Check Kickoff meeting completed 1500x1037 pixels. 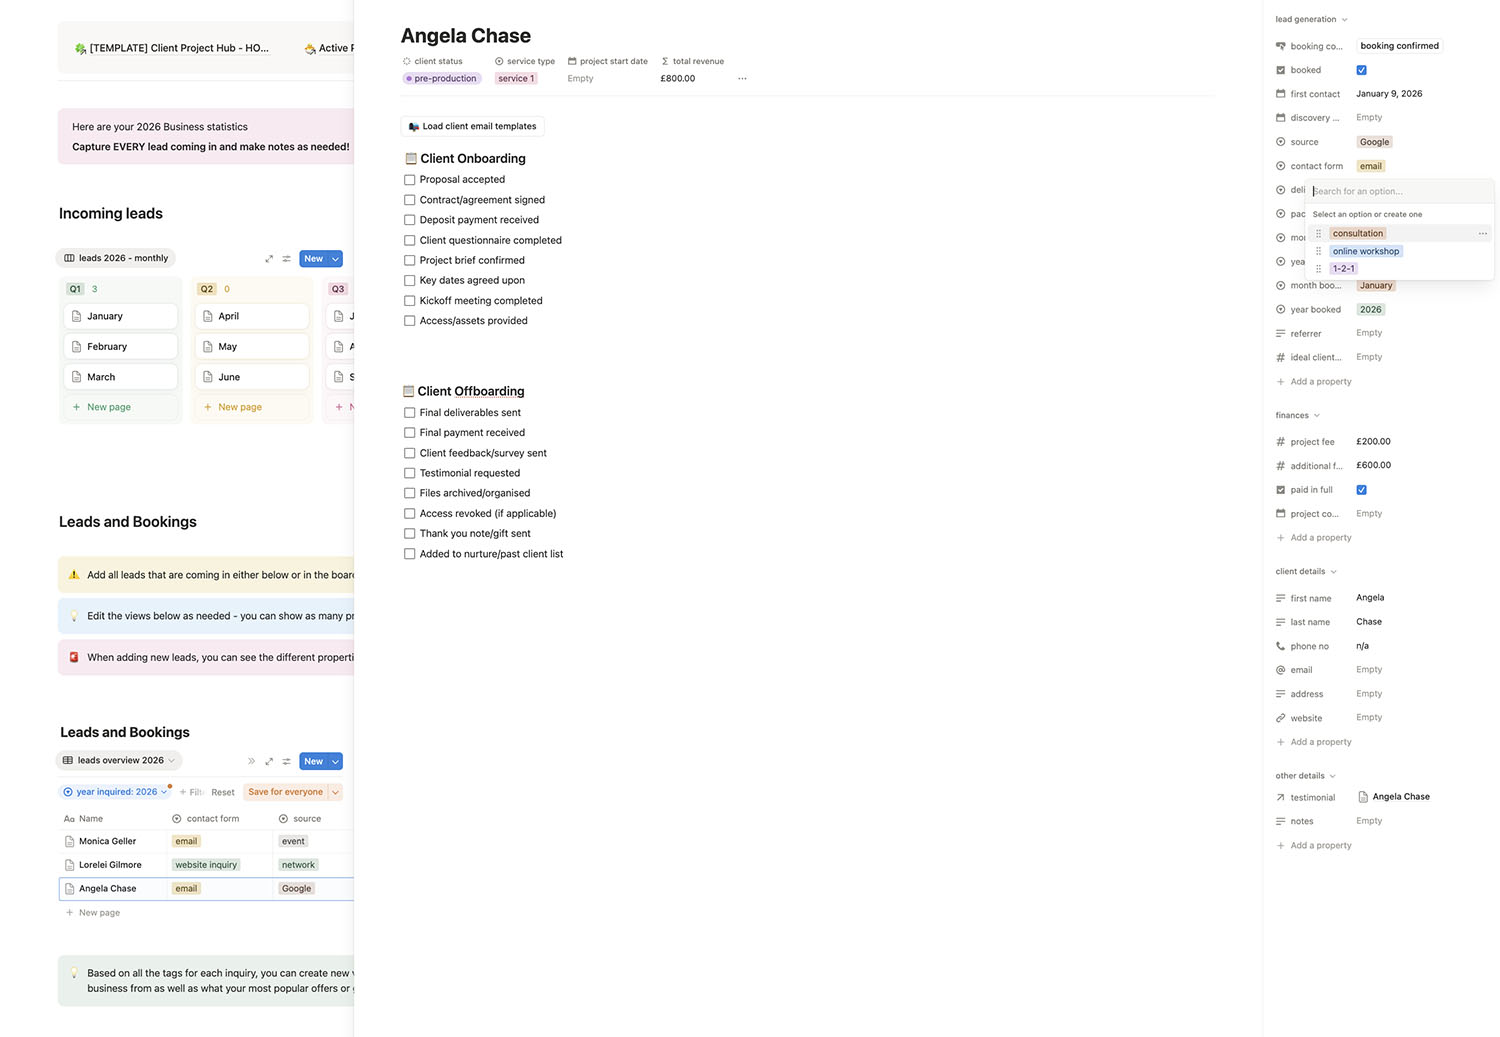pyautogui.click(x=410, y=301)
